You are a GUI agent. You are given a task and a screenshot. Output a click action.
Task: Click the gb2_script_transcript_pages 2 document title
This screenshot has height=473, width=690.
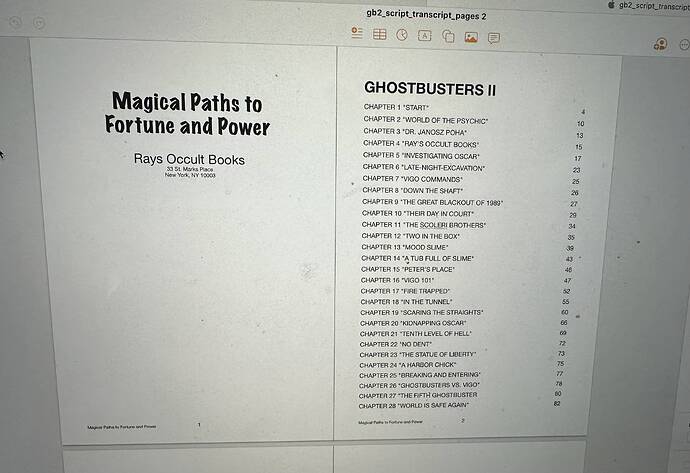click(426, 15)
